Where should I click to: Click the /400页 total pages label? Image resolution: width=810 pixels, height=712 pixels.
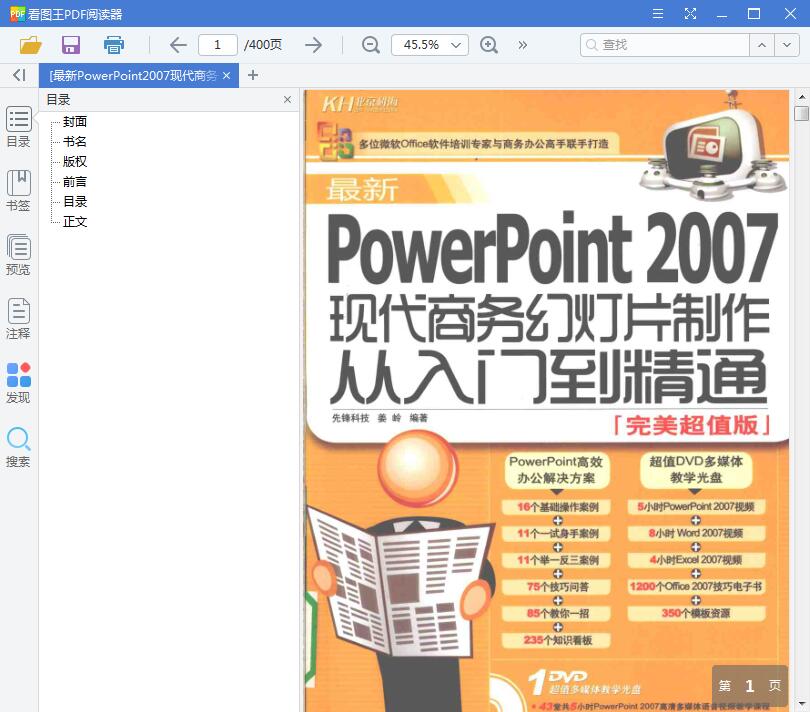(x=263, y=45)
